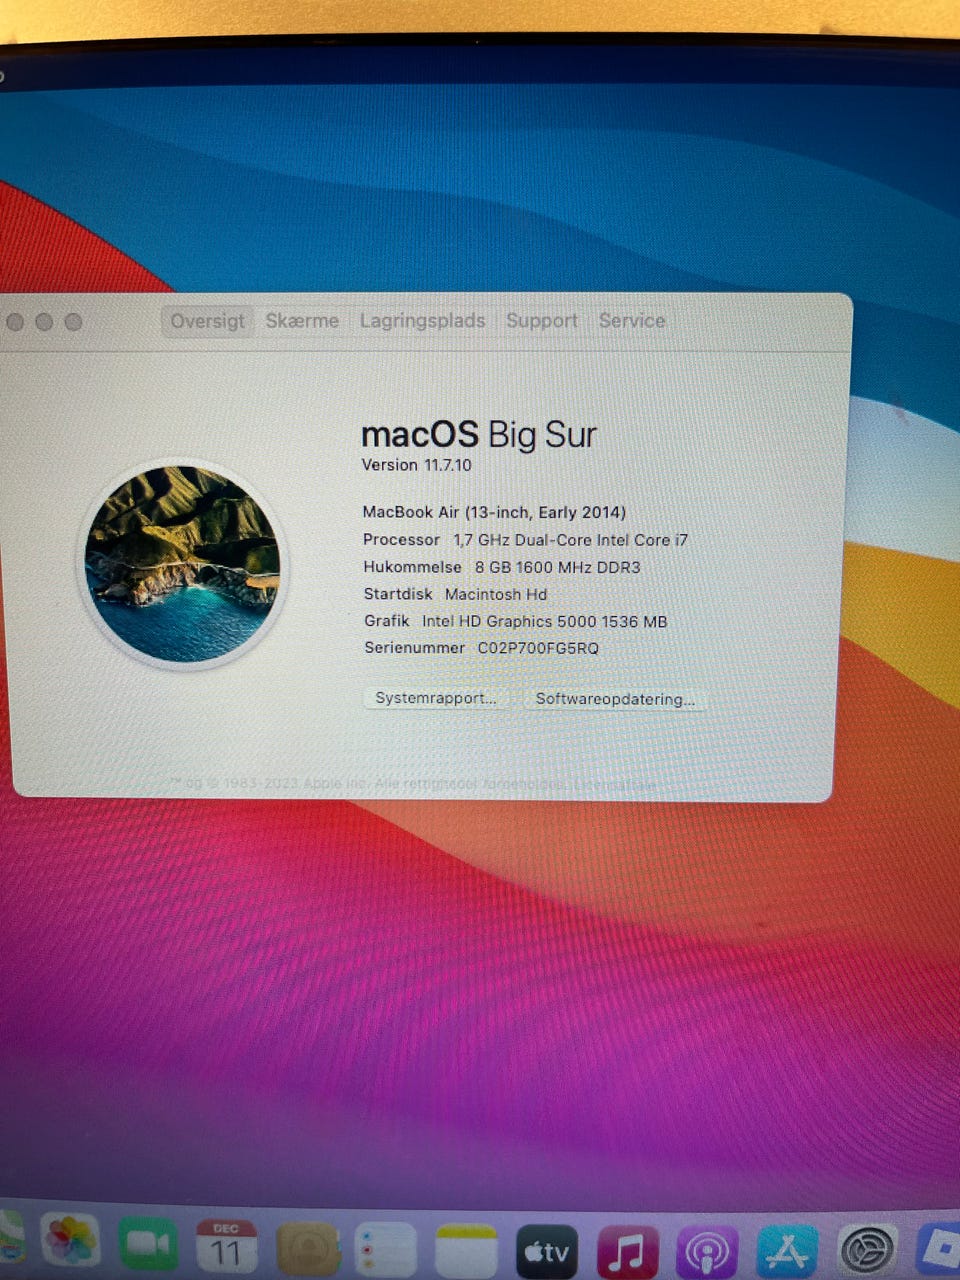Click the 1,7 GHz Dual-Core Intel Core i7 text

(571, 540)
